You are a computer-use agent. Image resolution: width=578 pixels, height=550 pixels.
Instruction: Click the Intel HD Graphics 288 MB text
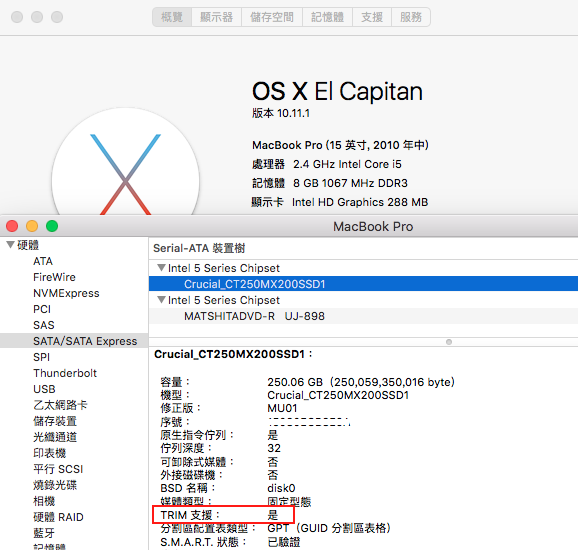pyautogui.click(x=360, y=202)
